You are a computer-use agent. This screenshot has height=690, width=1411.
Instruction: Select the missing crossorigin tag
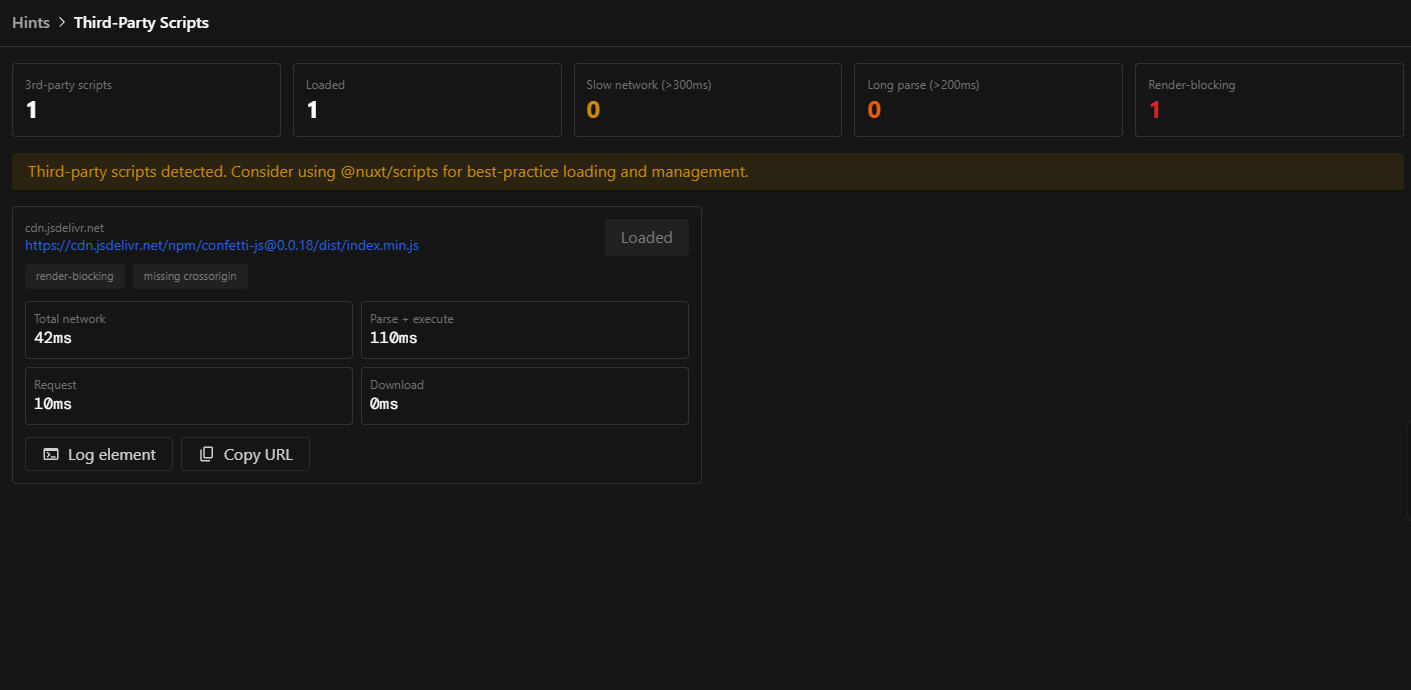(x=190, y=276)
